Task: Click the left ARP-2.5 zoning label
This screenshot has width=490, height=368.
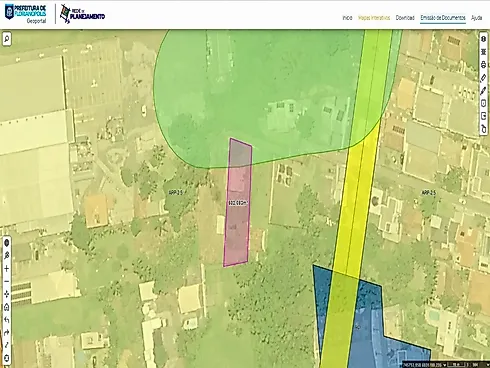Action: pos(176,192)
